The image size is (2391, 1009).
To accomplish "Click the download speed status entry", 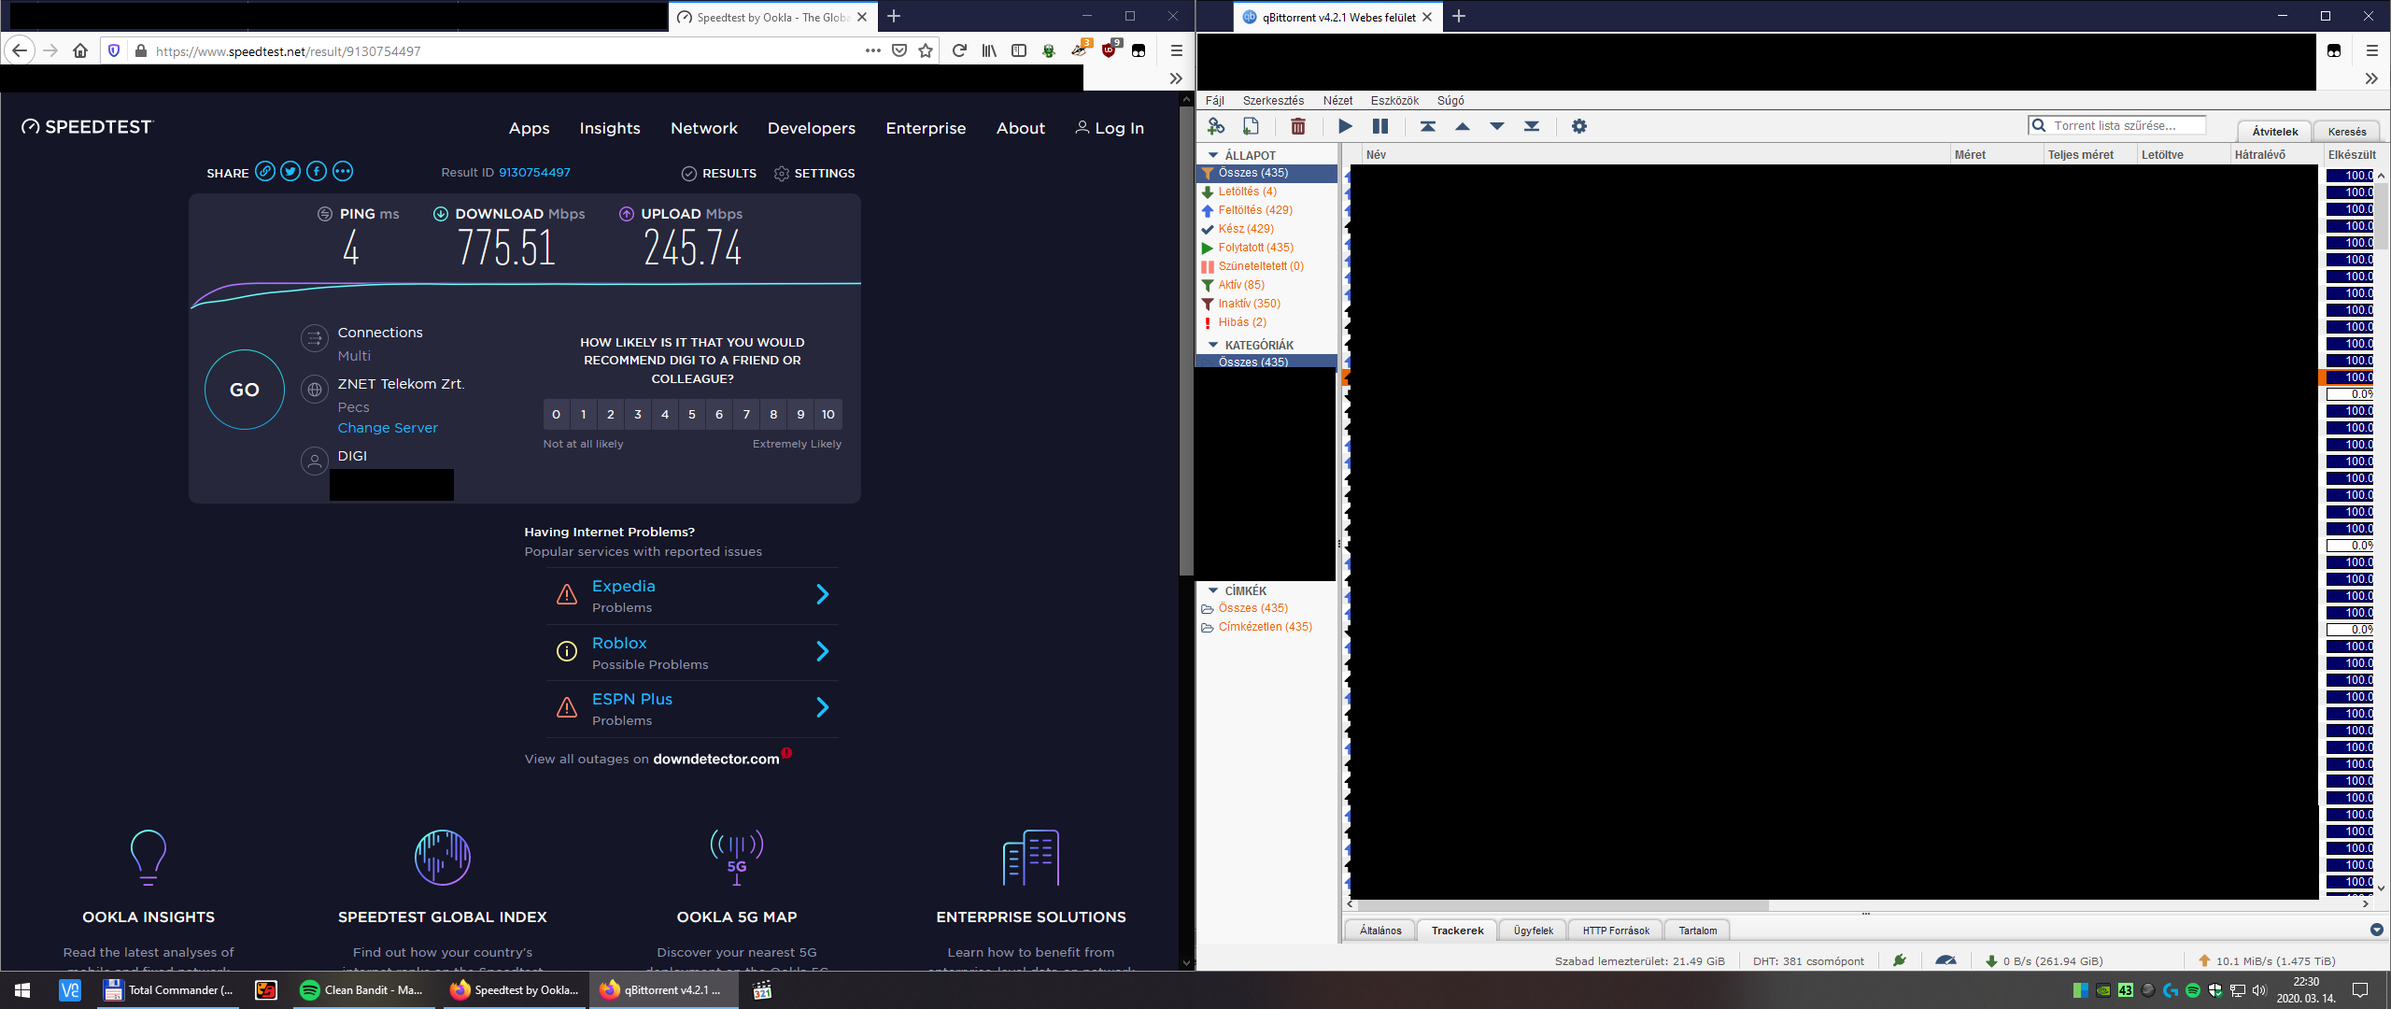I will (x=2044, y=961).
